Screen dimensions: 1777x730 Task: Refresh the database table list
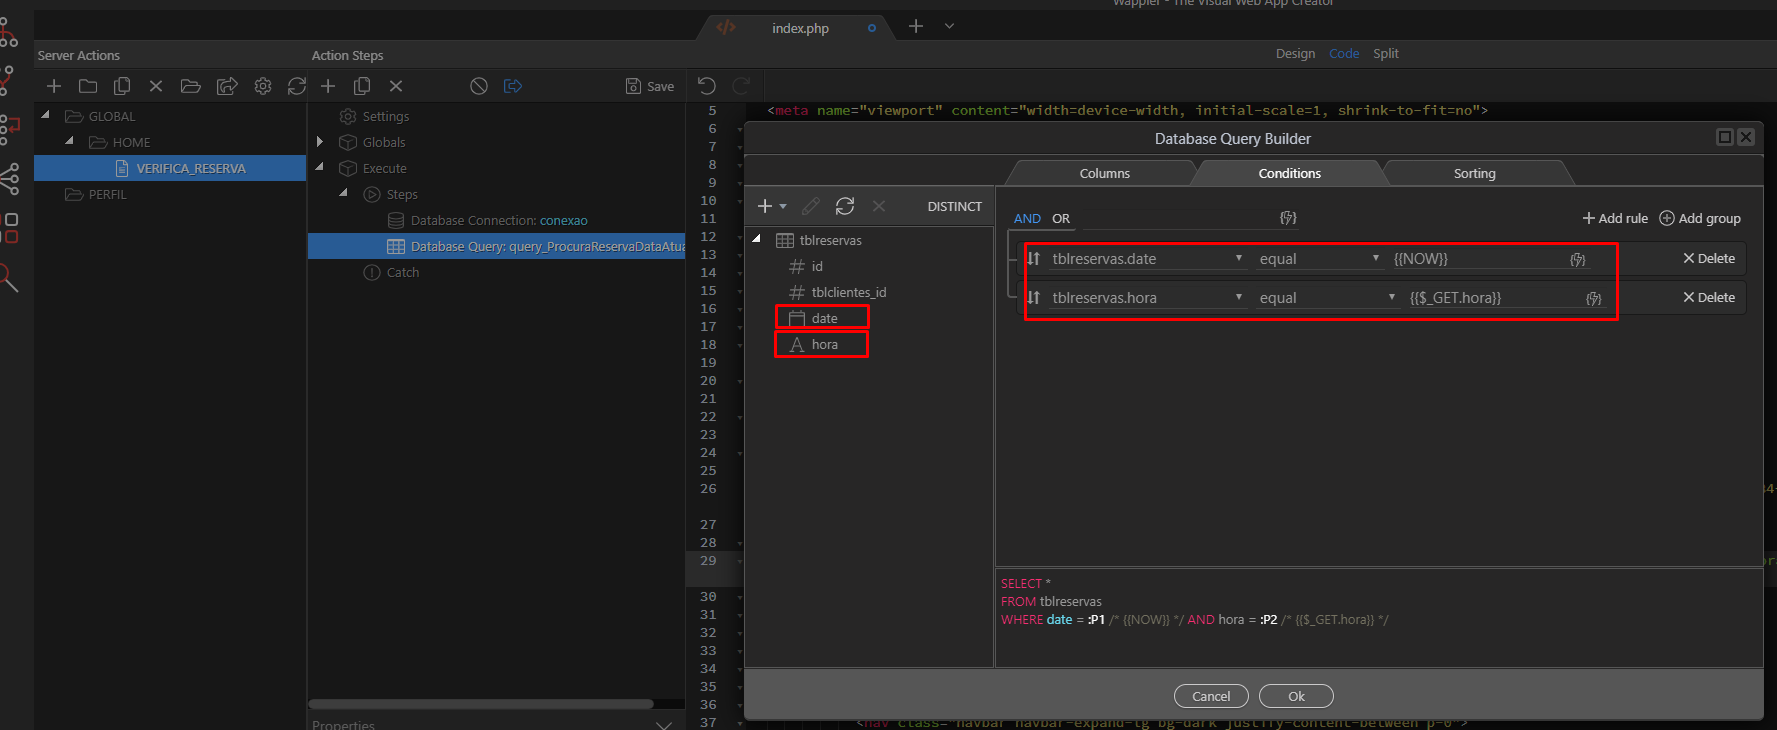[845, 206]
